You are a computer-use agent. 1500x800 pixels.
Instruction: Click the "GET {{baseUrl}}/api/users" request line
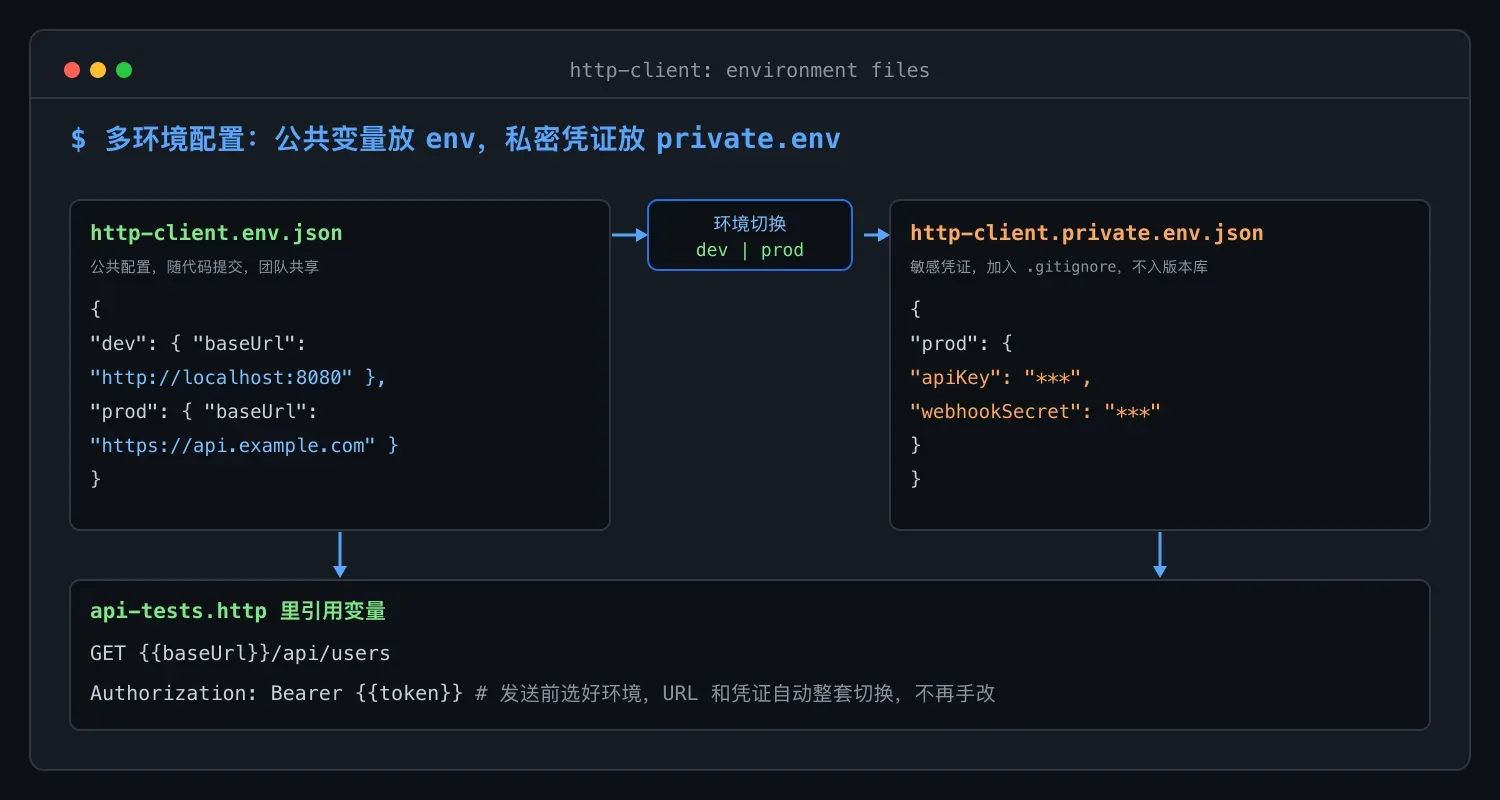tap(240, 653)
